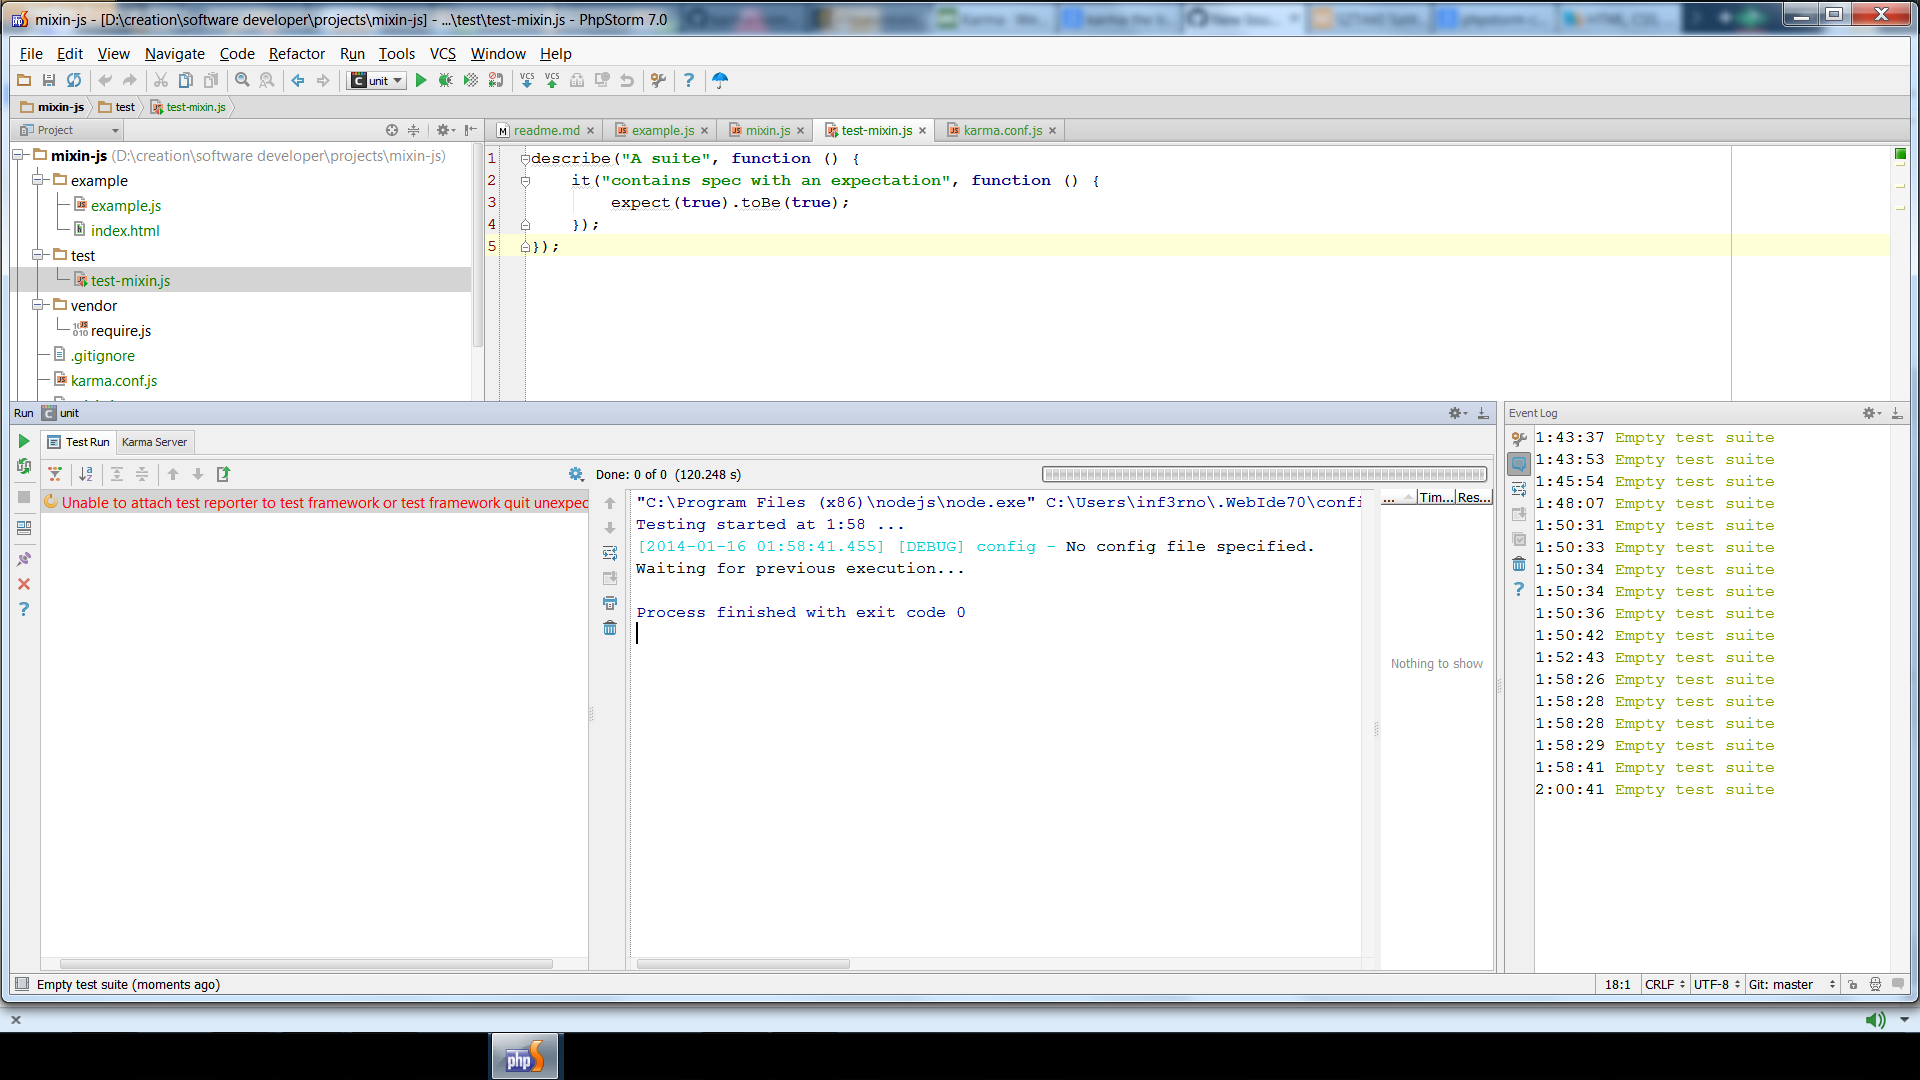The image size is (1920, 1080).
Task: Click the test breadcrumb in navigation bar
Action: pyautogui.click(x=116, y=107)
